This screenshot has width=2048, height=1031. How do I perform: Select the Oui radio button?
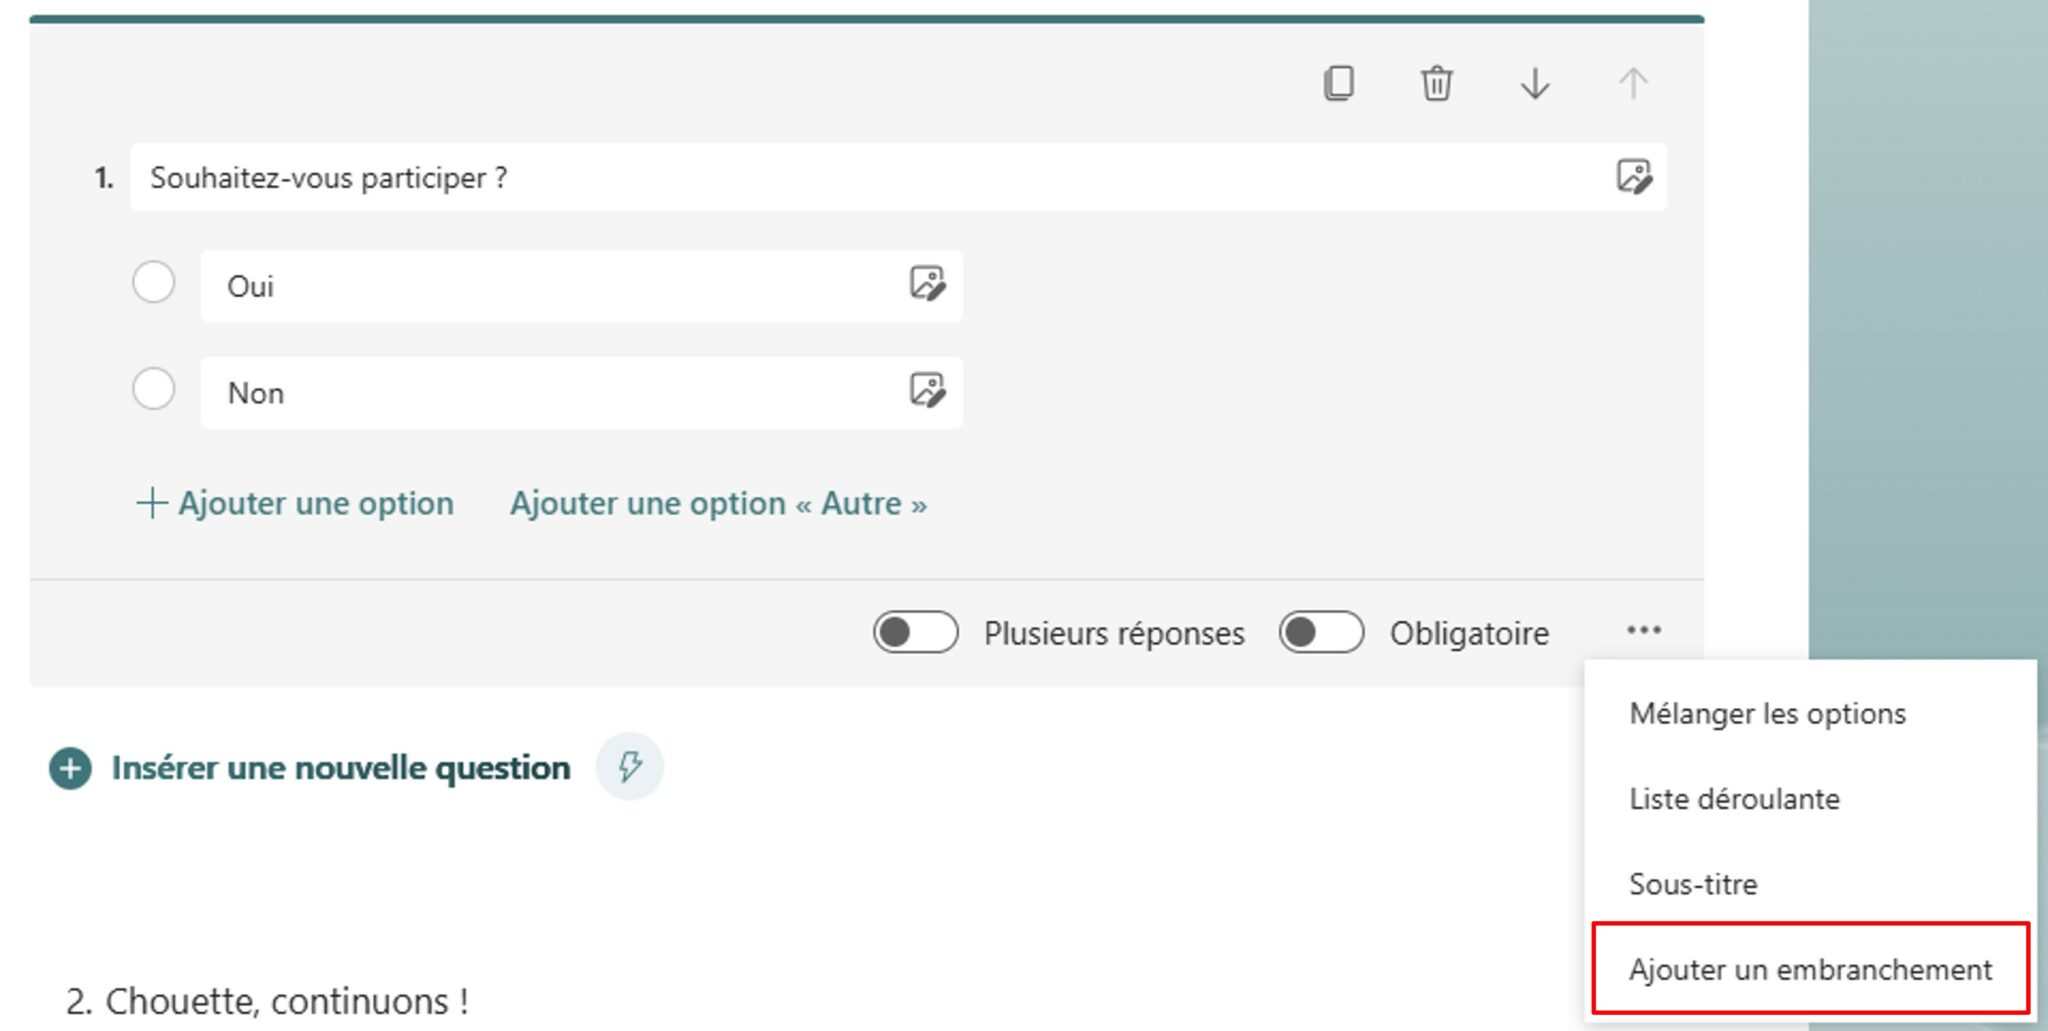tap(153, 283)
